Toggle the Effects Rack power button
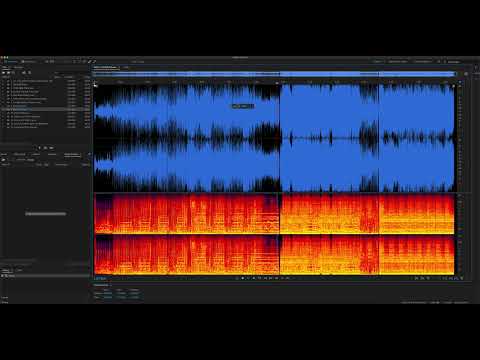Image resolution: width=480 pixels, height=360 pixels. tap(4, 160)
